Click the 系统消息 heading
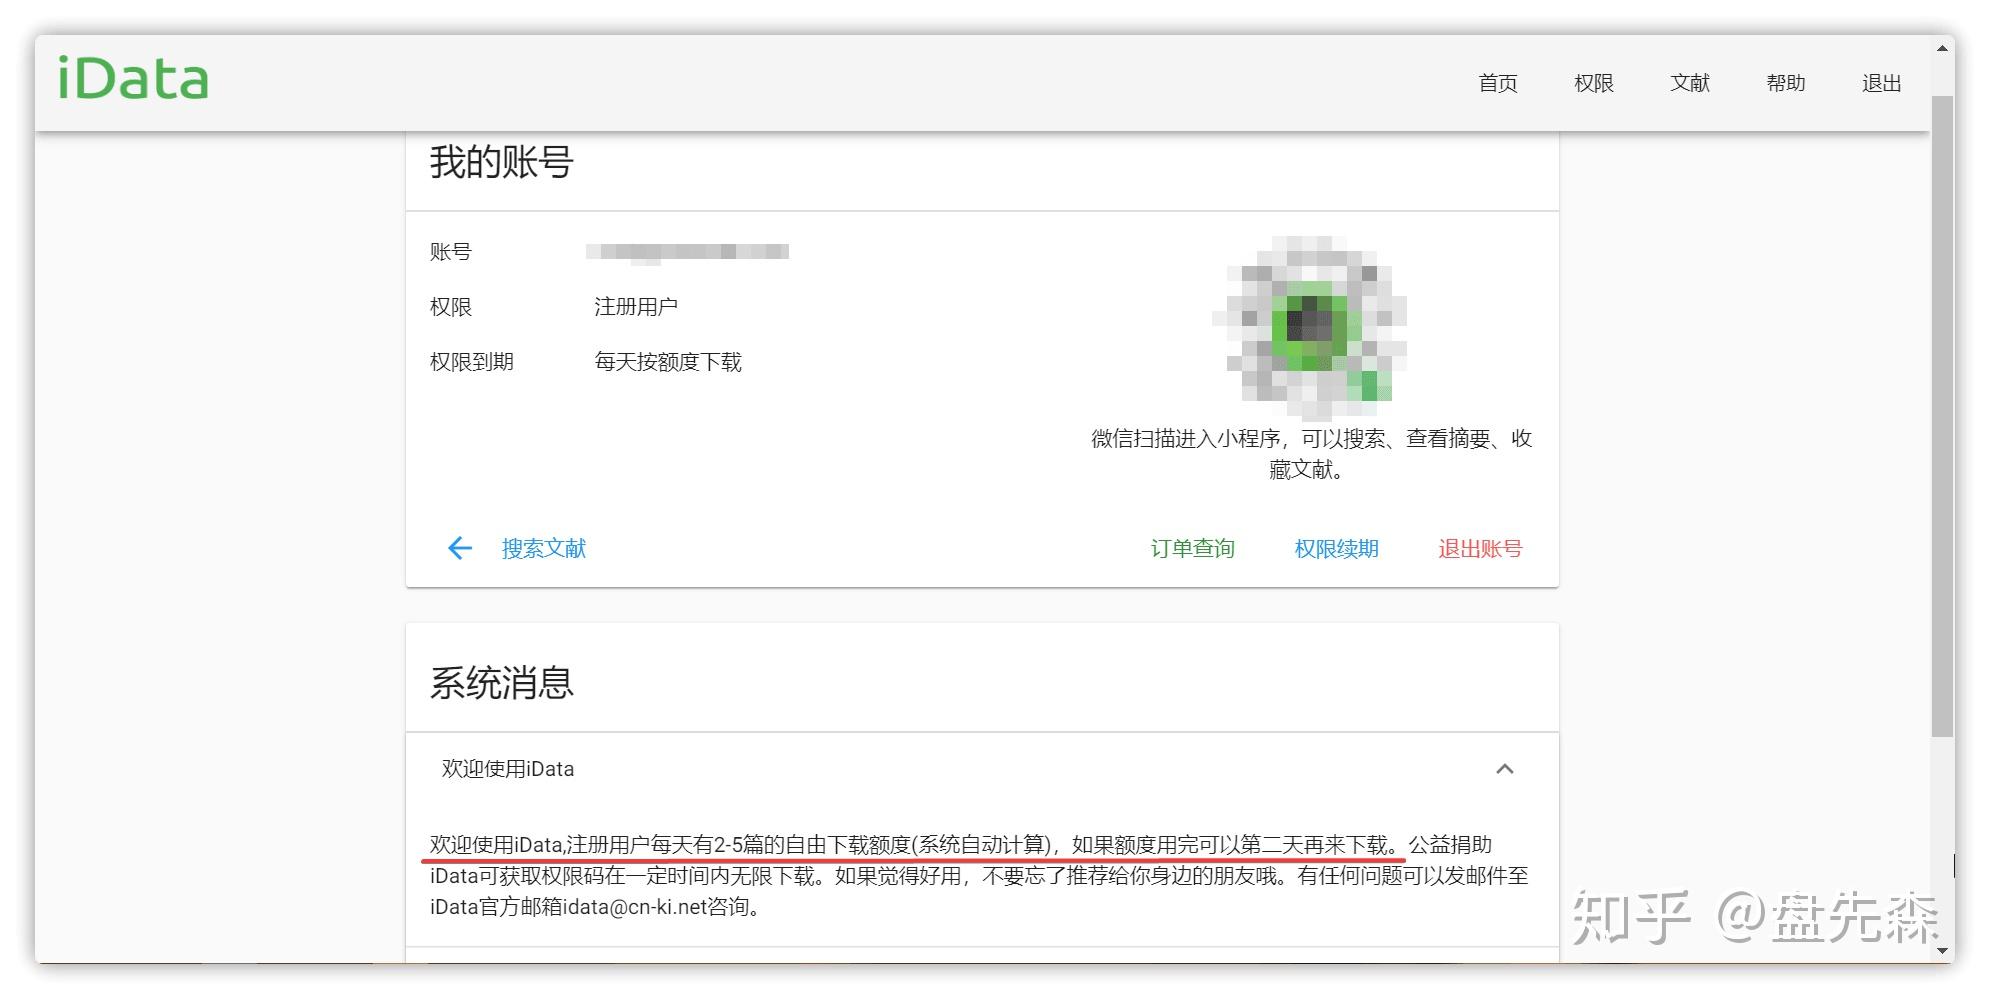The image size is (1990, 999). tap(501, 683)
